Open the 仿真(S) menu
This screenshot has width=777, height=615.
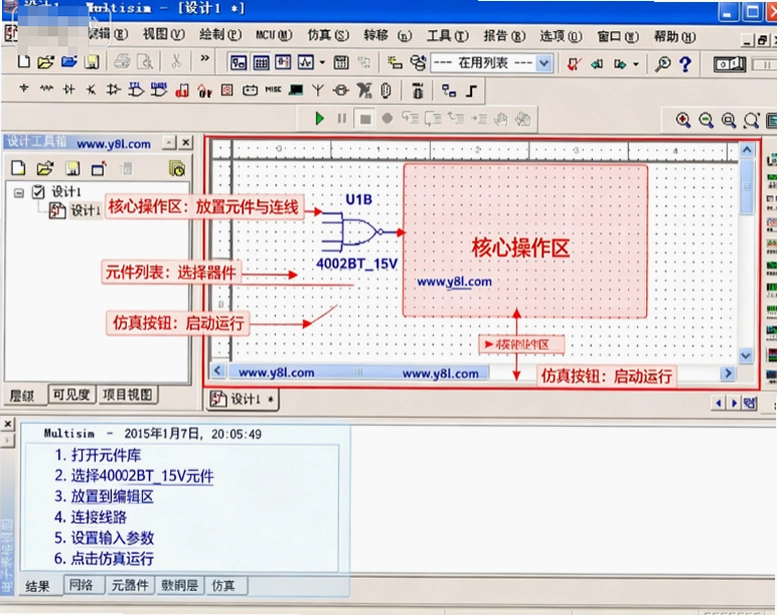point(328,35)
